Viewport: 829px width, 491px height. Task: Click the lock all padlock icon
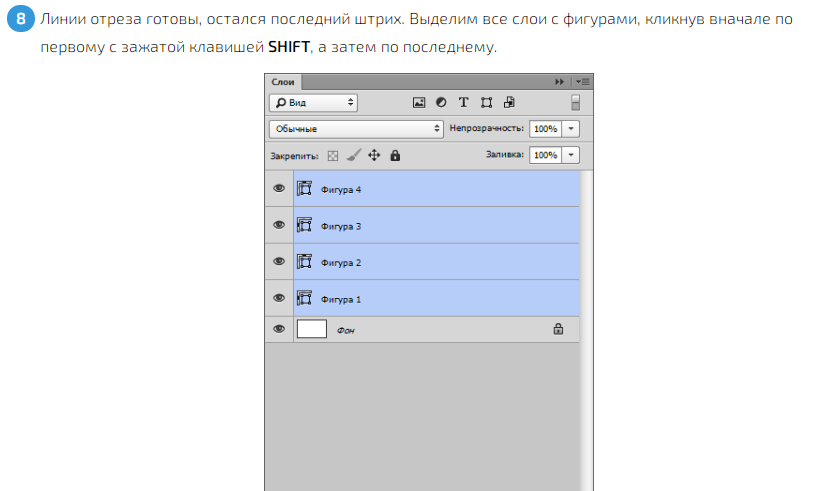pos(395,156)
